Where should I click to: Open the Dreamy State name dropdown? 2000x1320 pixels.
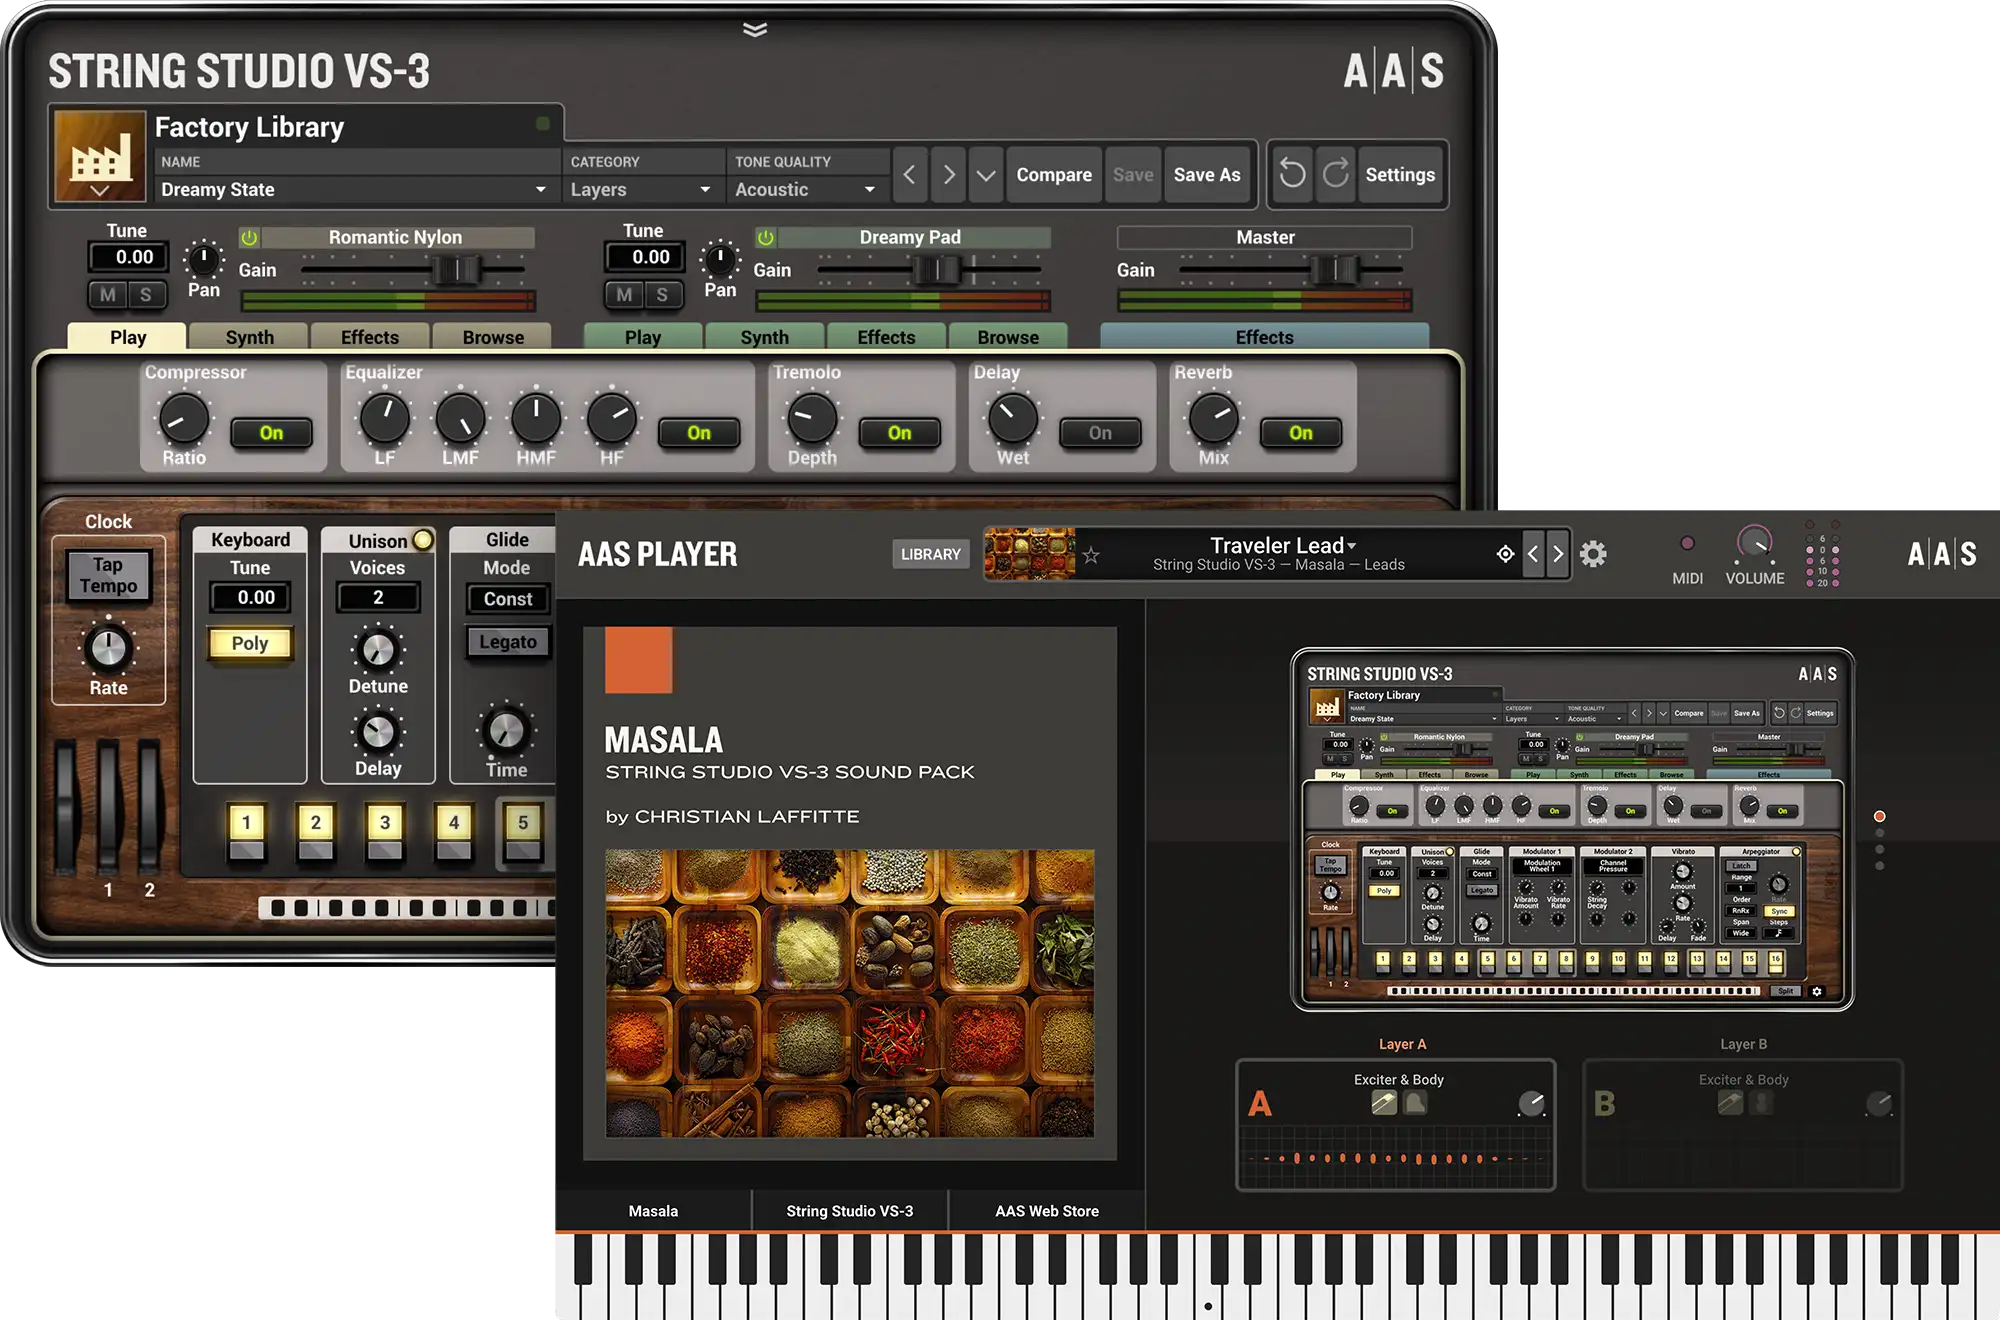(355, 189)
